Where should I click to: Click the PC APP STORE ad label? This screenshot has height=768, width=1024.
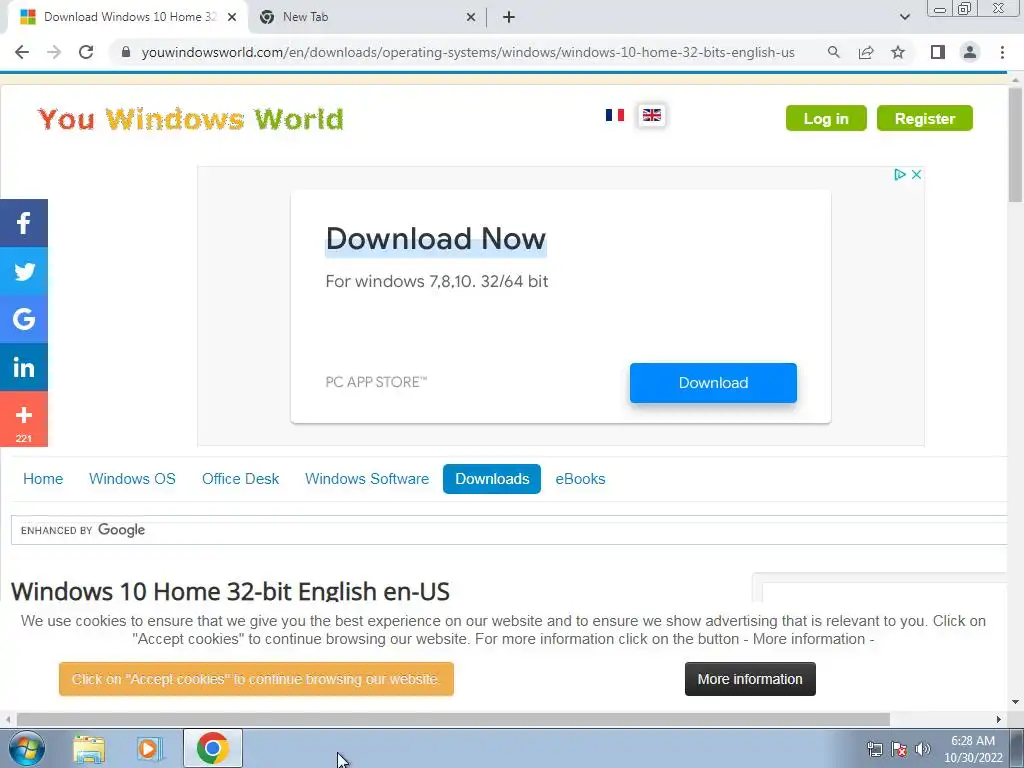(x=376, y=382)
